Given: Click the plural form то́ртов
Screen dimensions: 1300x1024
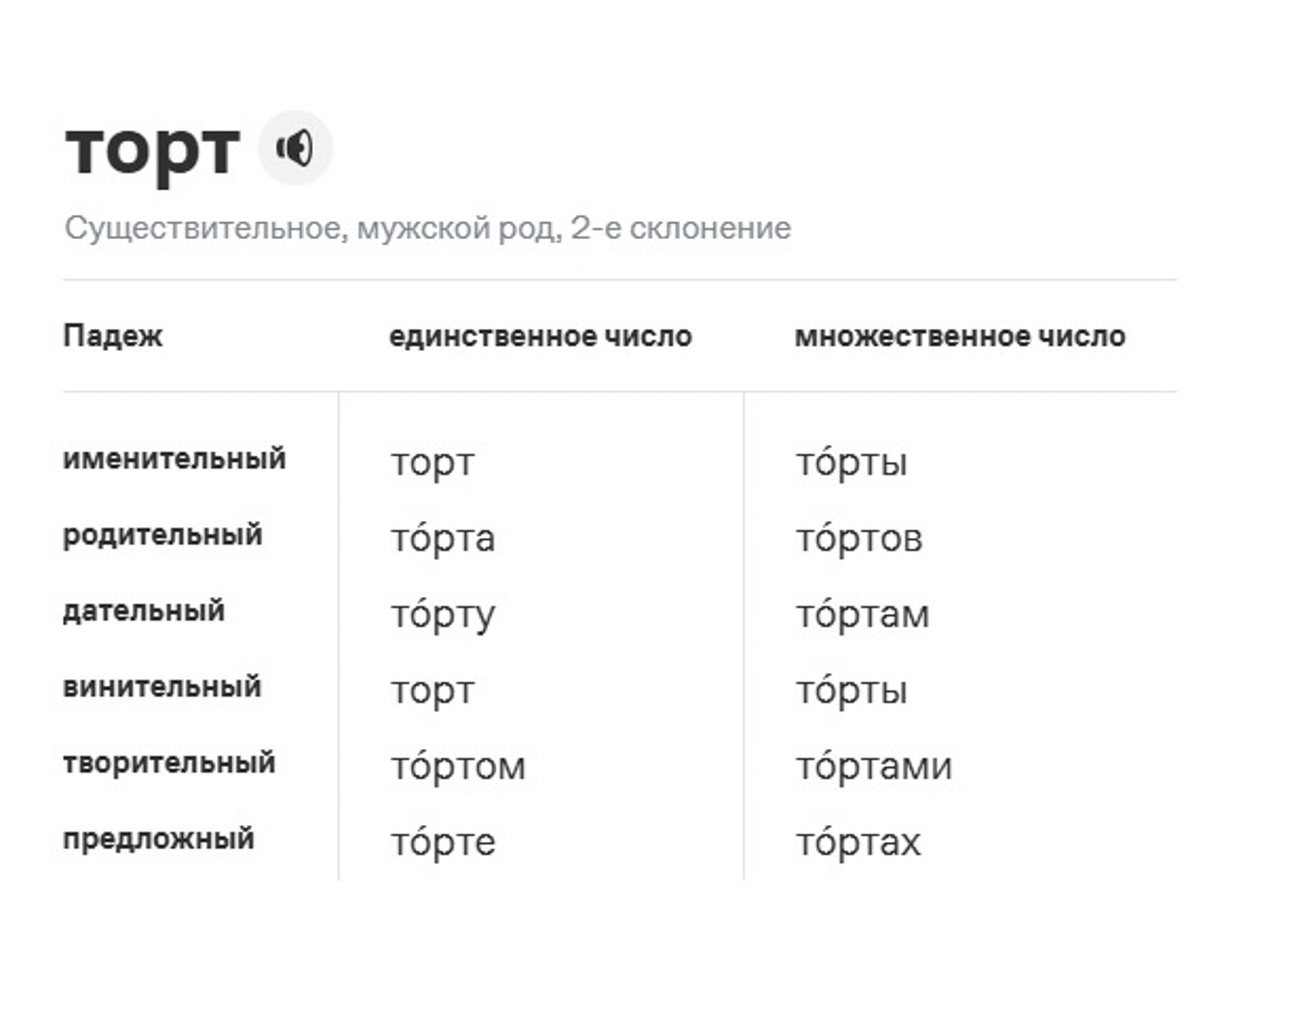Looking at the screenshot, I should pos(860,538).
